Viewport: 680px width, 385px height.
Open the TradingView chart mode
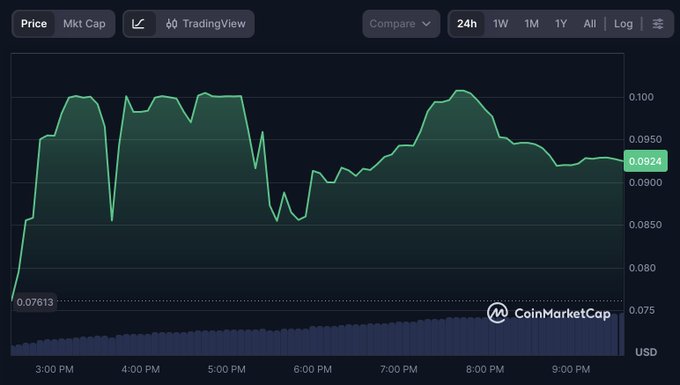(206, 24)
